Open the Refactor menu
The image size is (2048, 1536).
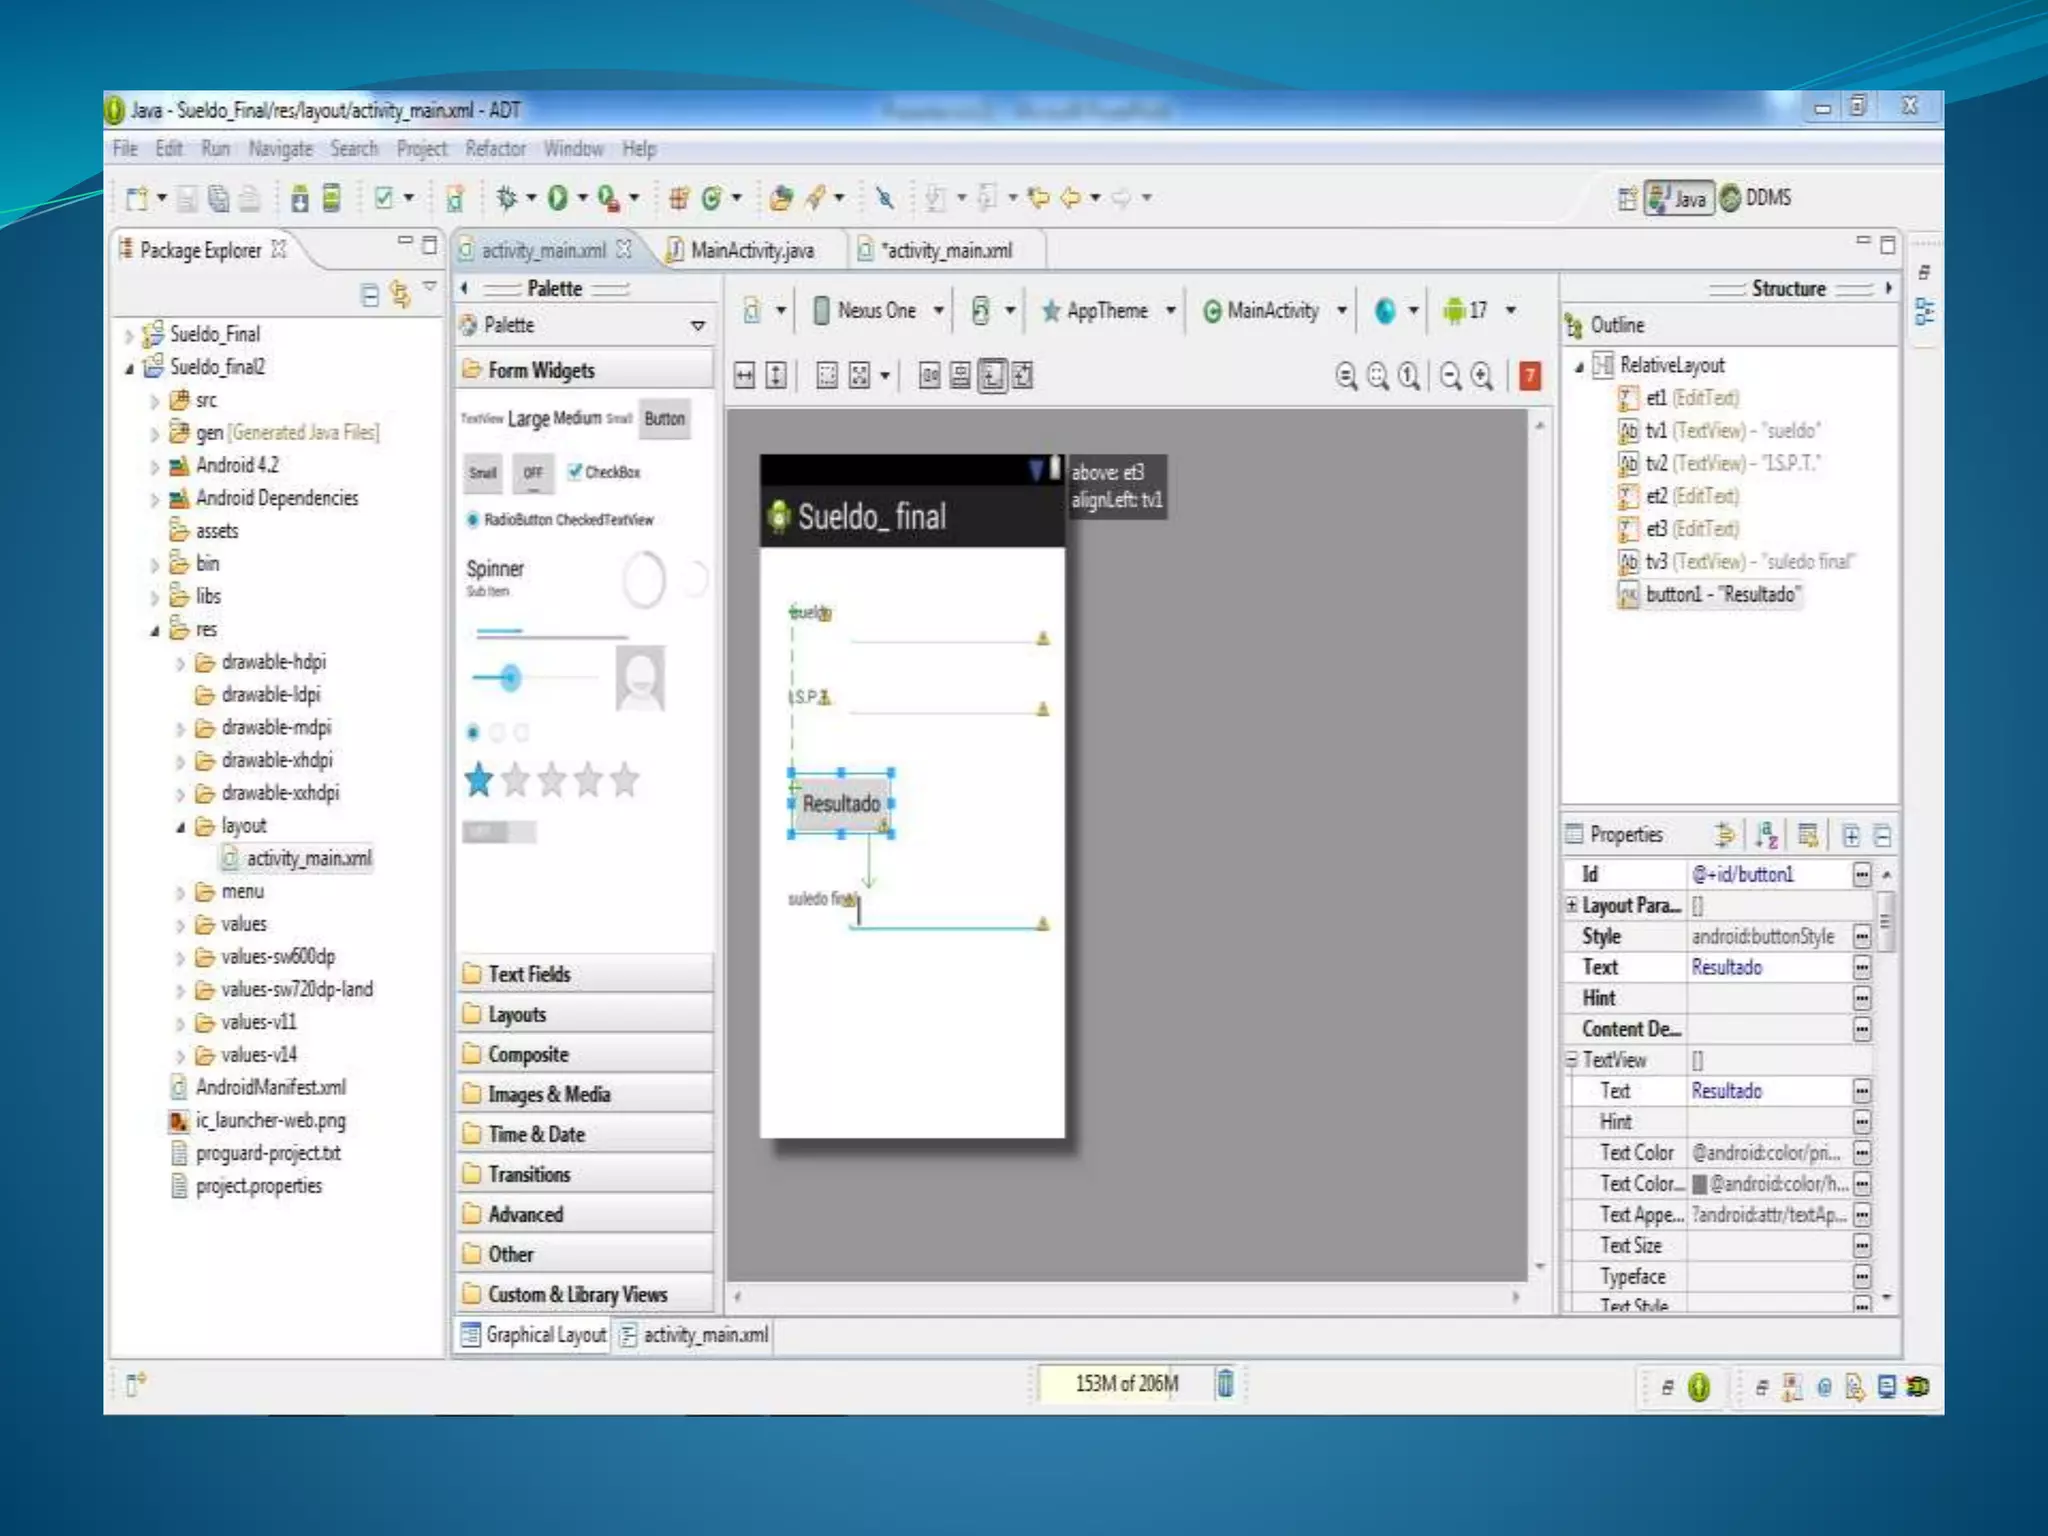tap(495, 149)
